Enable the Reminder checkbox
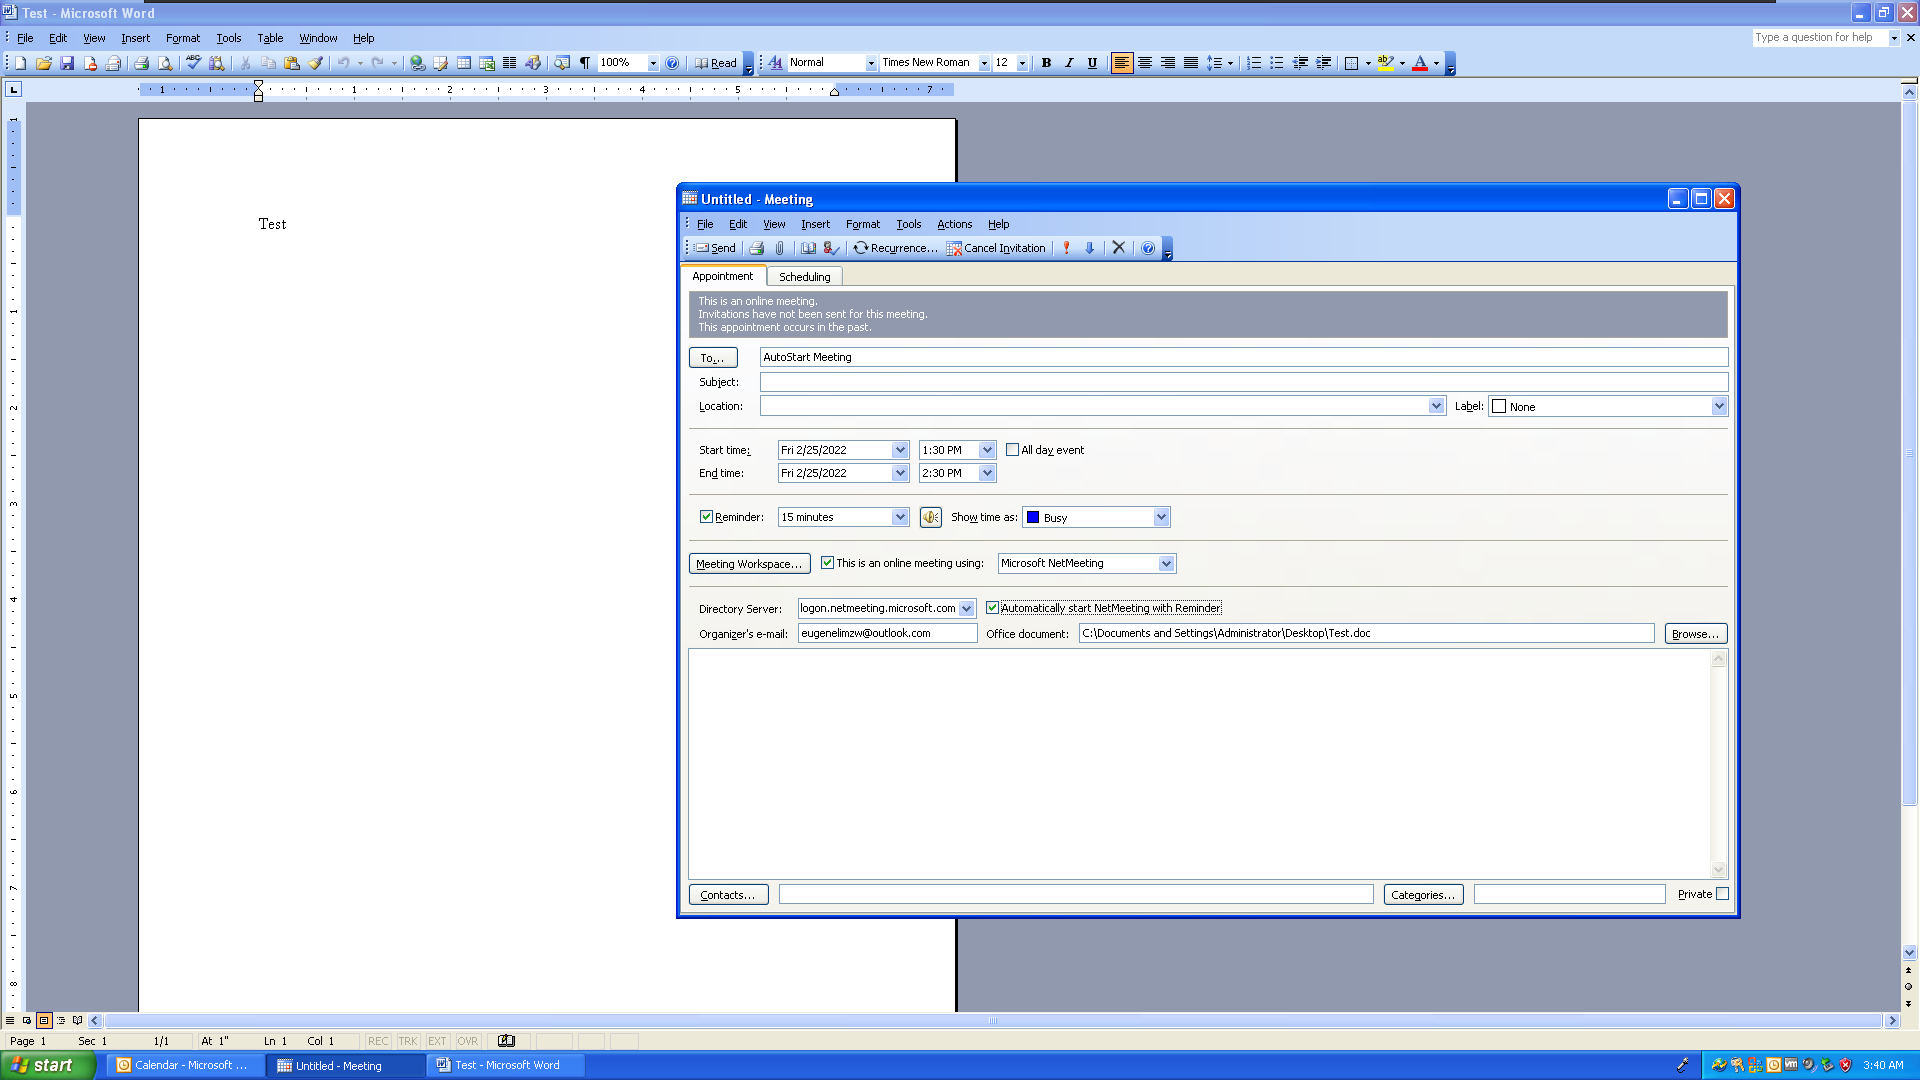1920x1080 pixels. (x=707, y=516)
